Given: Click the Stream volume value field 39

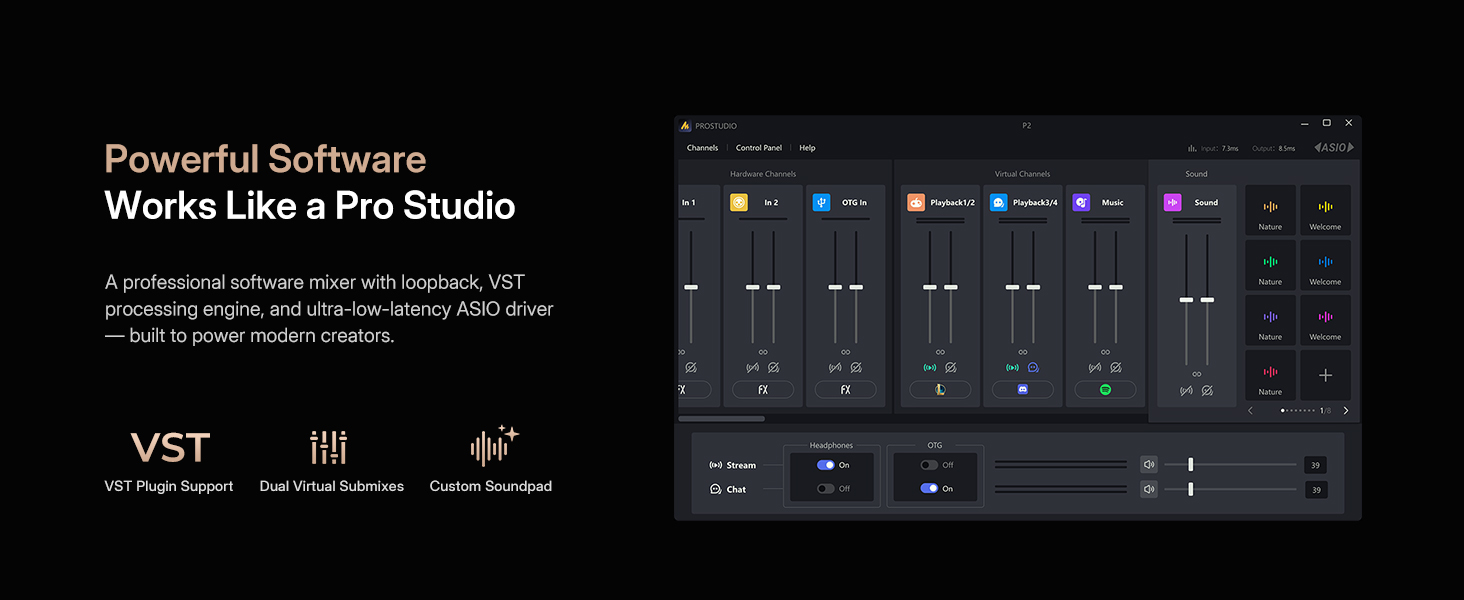Looking at the screenshot, I should (x=1316, y=465).
